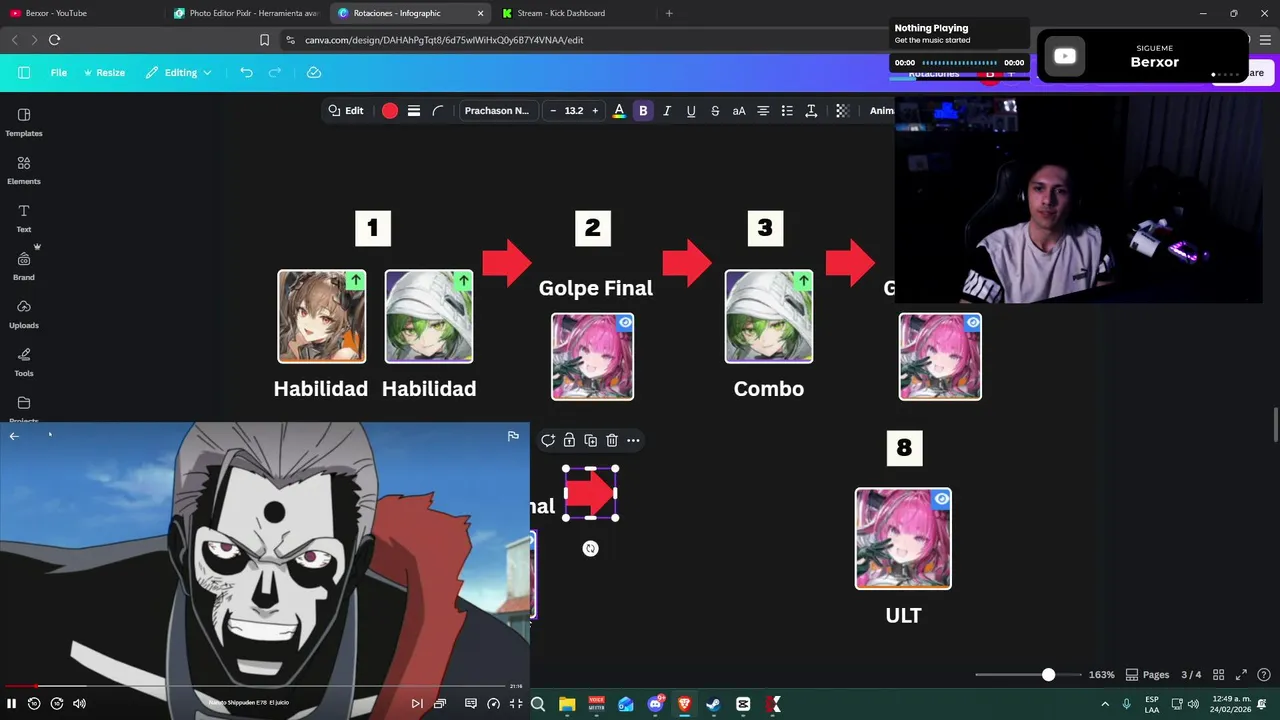Expand the Editing mode dropdown
1280x720 pixels.
(179, 73)
